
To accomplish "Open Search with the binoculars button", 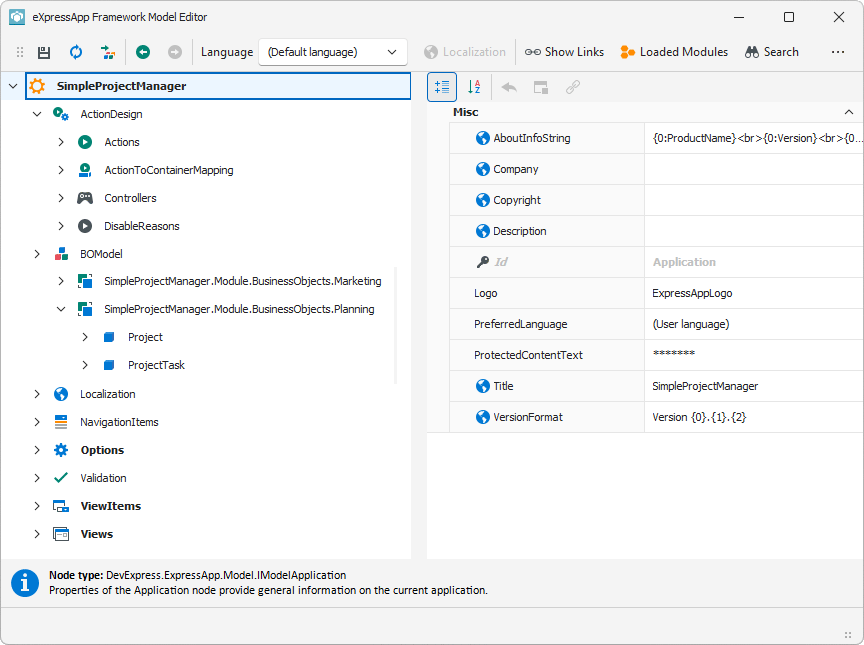I will (771, 52).
